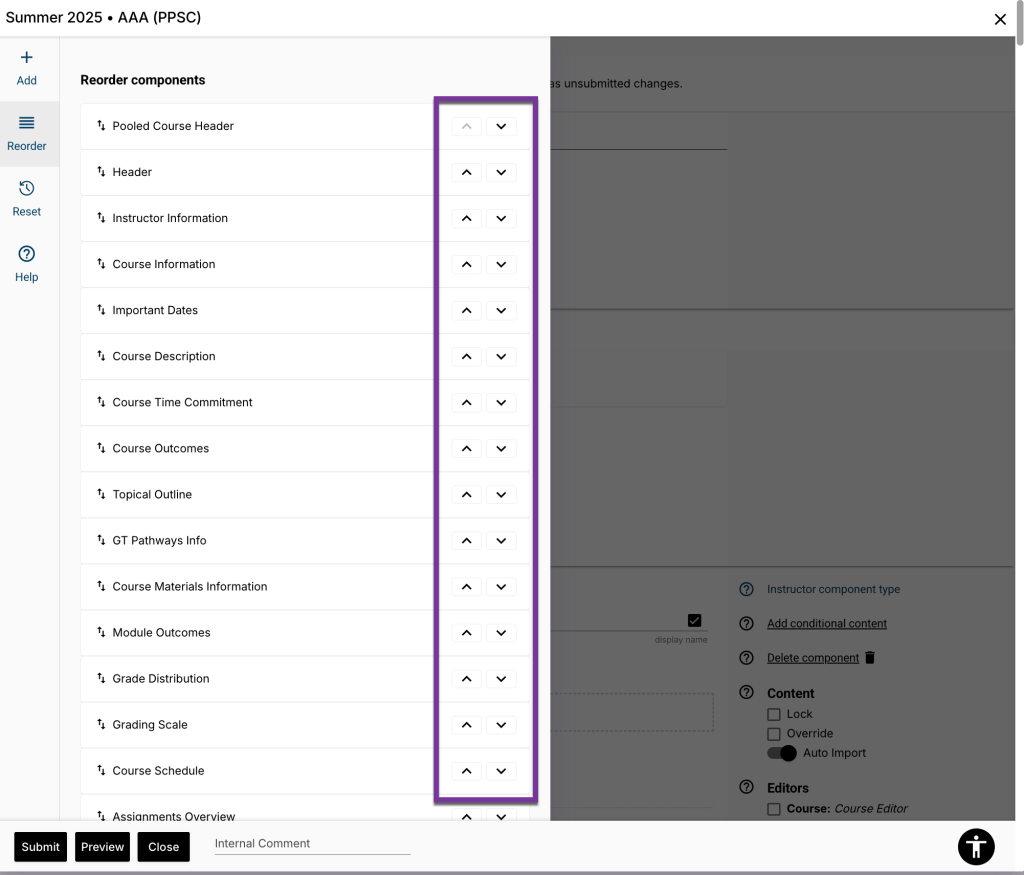
Task: Enable the Lock checkbox under Content
Action: tap(774, 713)
